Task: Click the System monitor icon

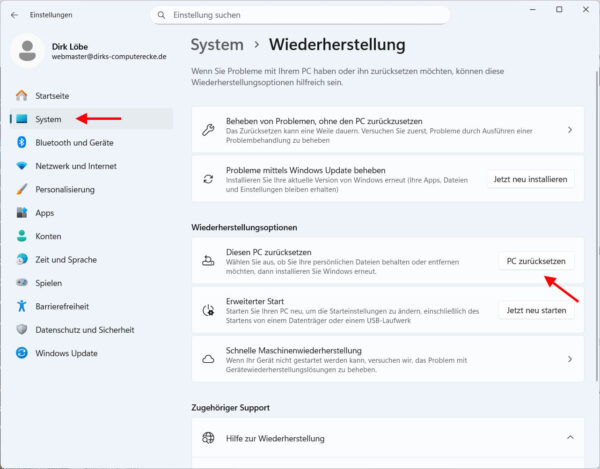Action: 22,119
